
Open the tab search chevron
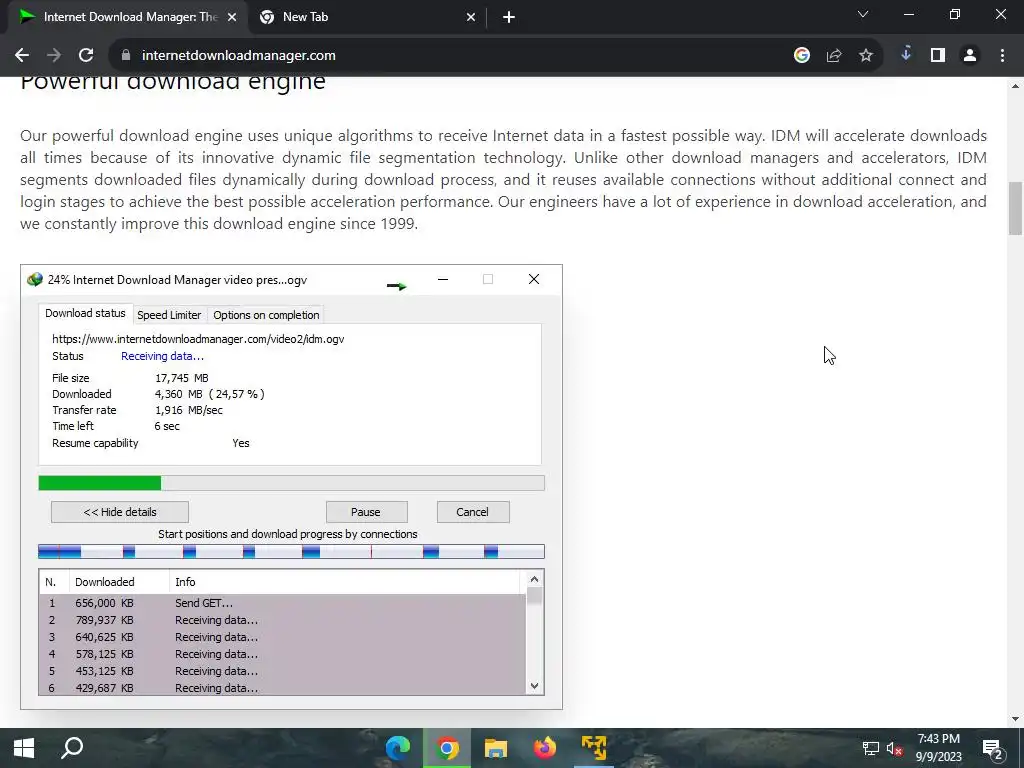click(x=863, y=14)
